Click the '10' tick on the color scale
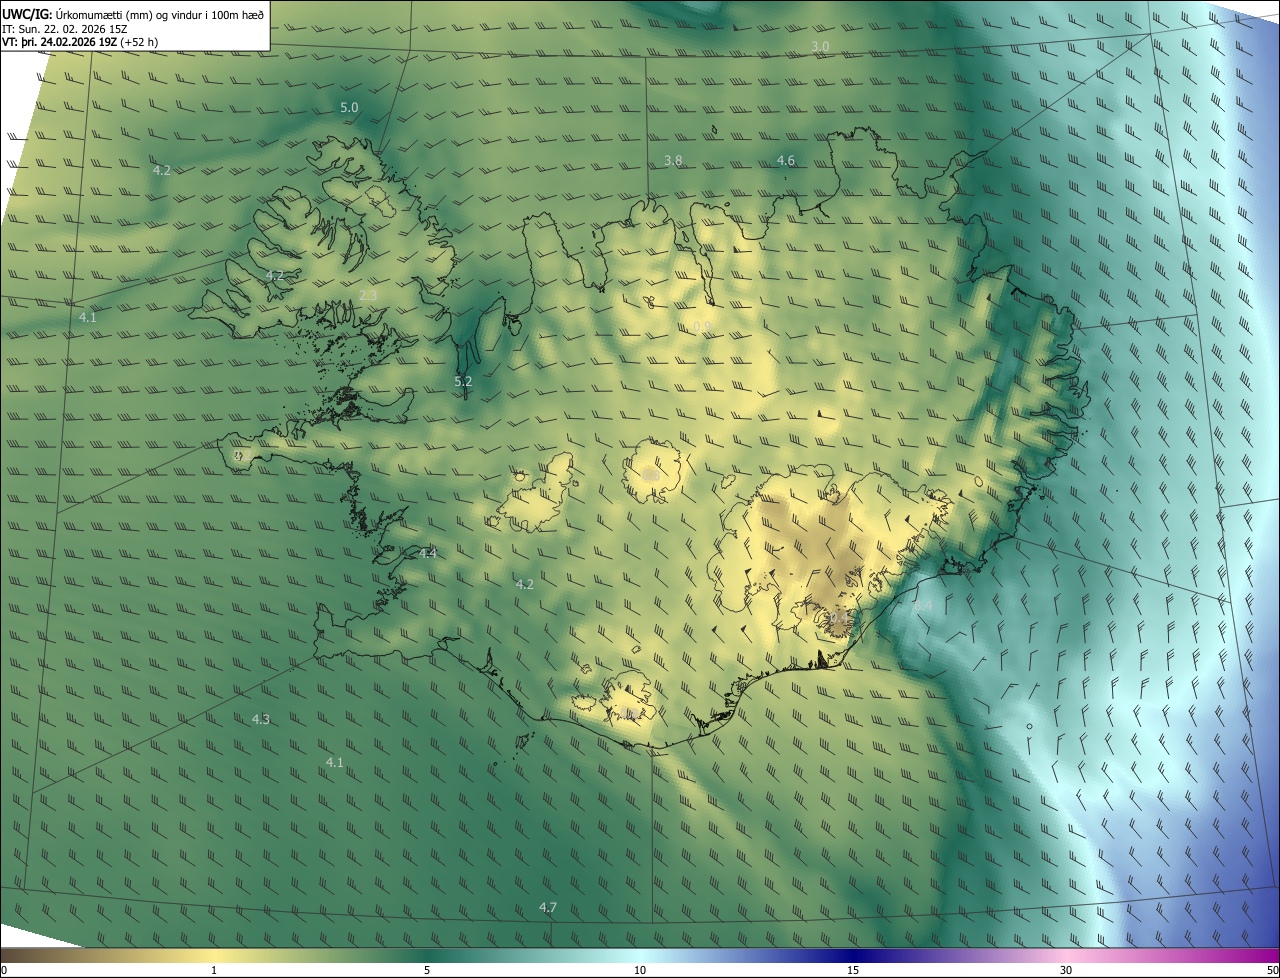The image size is (1280, 978). [640, 970]
